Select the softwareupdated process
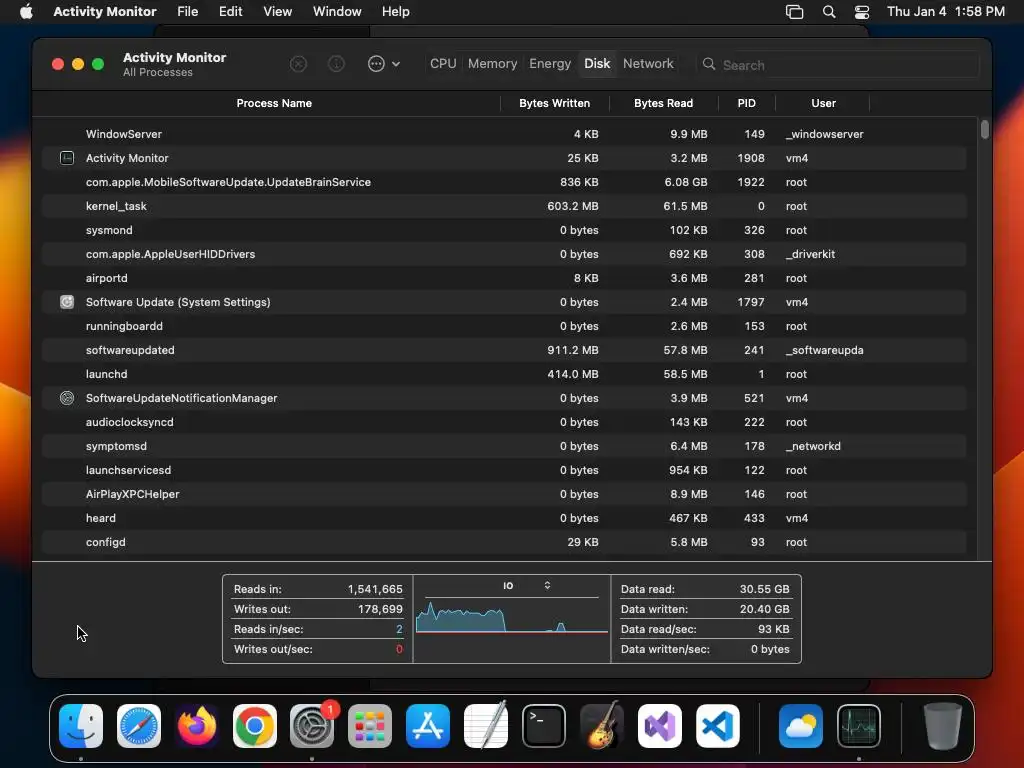 (x=504, y=350)
